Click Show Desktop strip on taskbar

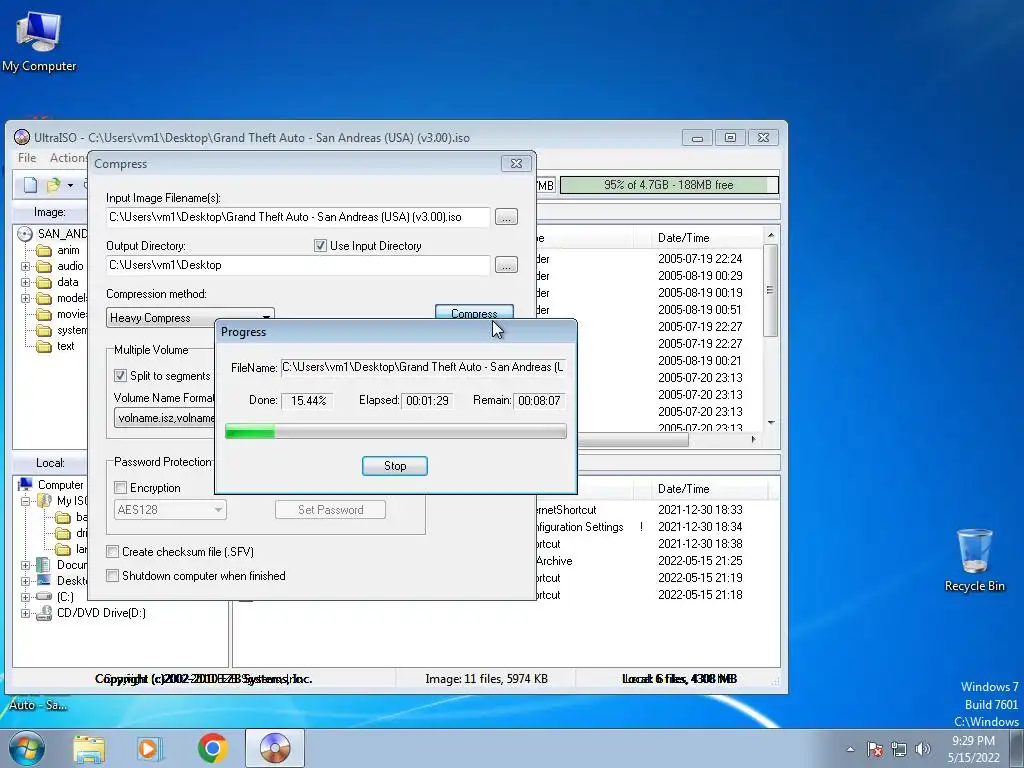click(x=1017, y=749)
